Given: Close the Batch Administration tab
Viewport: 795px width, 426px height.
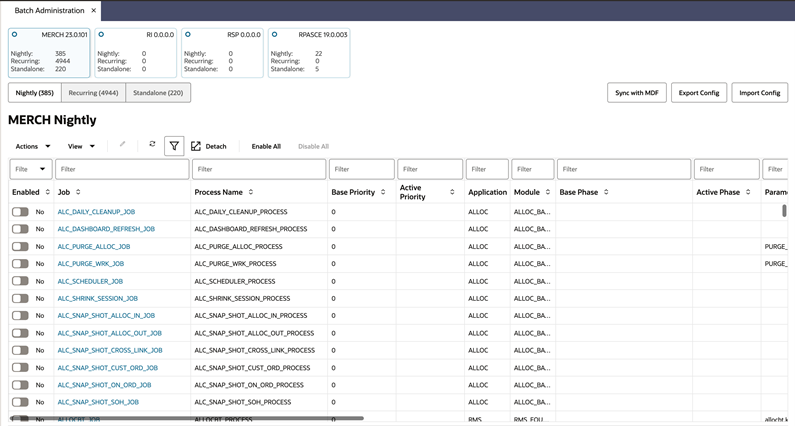Looking at the screenshot, I should click(93, 10).
